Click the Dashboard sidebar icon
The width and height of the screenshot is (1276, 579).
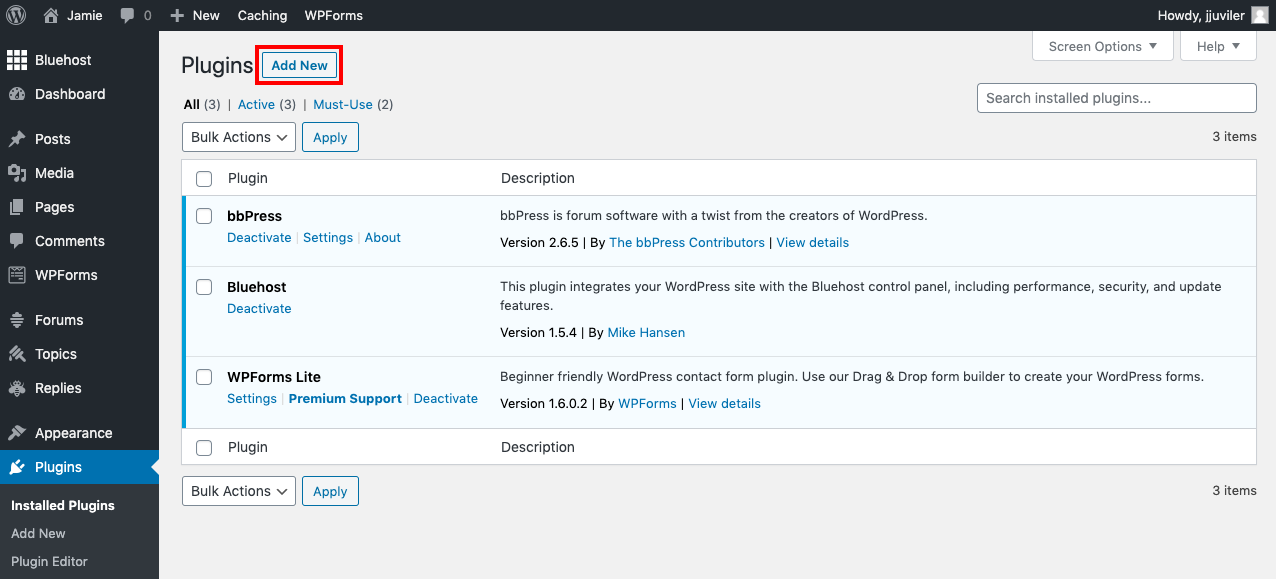pyautogui.click(x=17, y=94)
